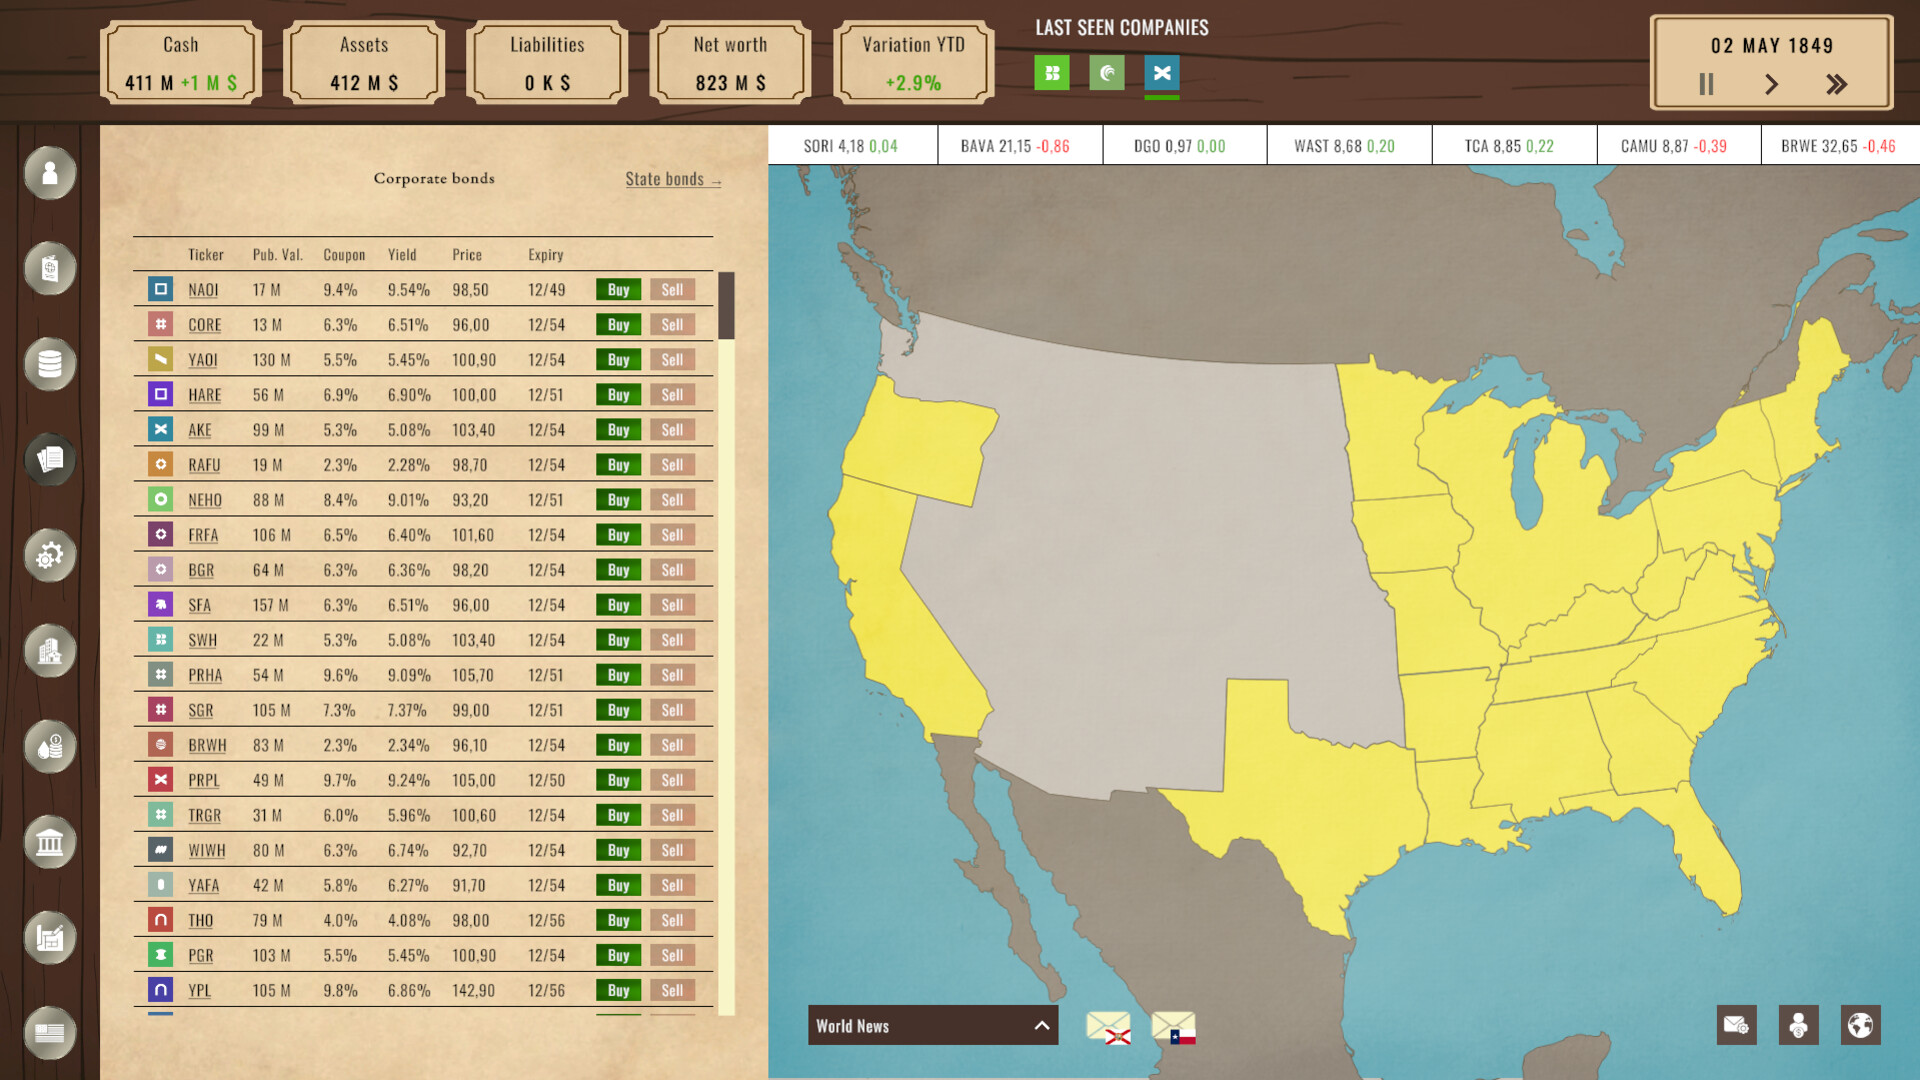
Task: Select the blue crossed-arrows company under Last Seen Companies
Action: point(1162,73)
